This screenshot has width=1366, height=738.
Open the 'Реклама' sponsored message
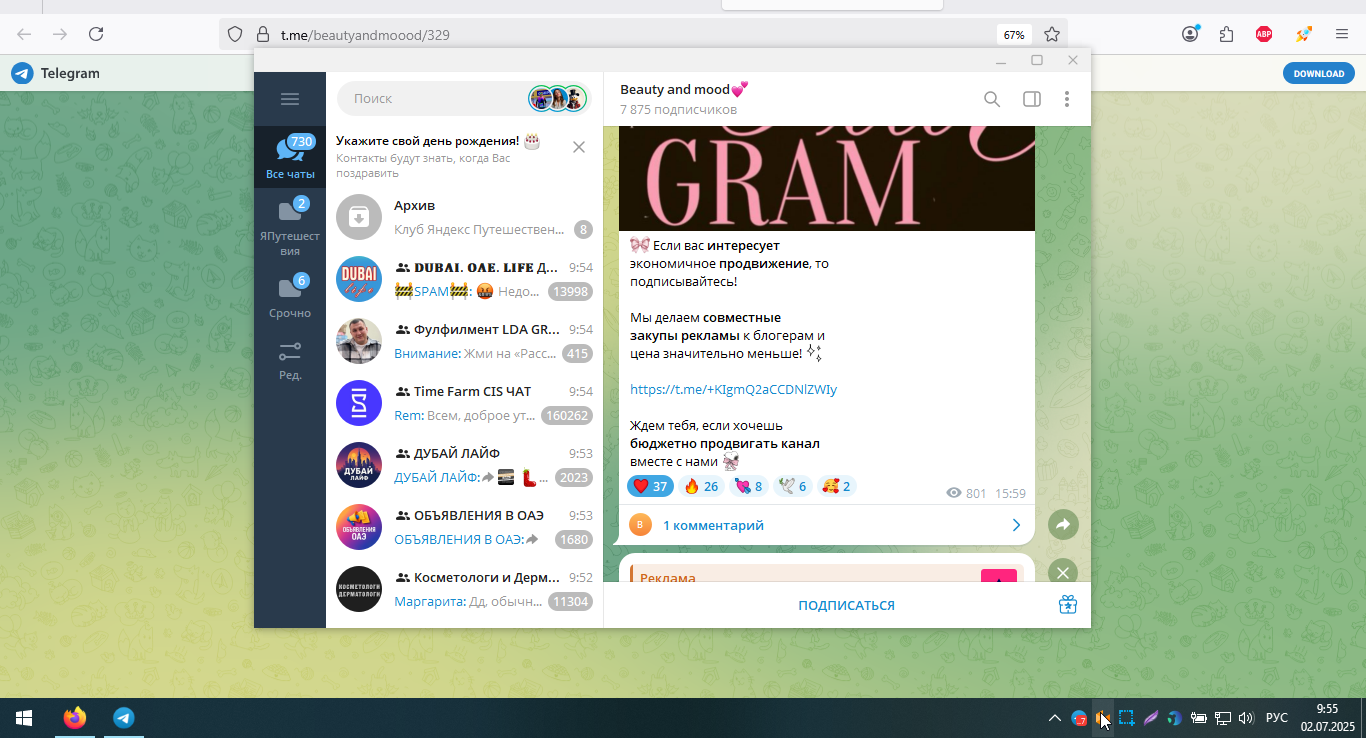827,572
